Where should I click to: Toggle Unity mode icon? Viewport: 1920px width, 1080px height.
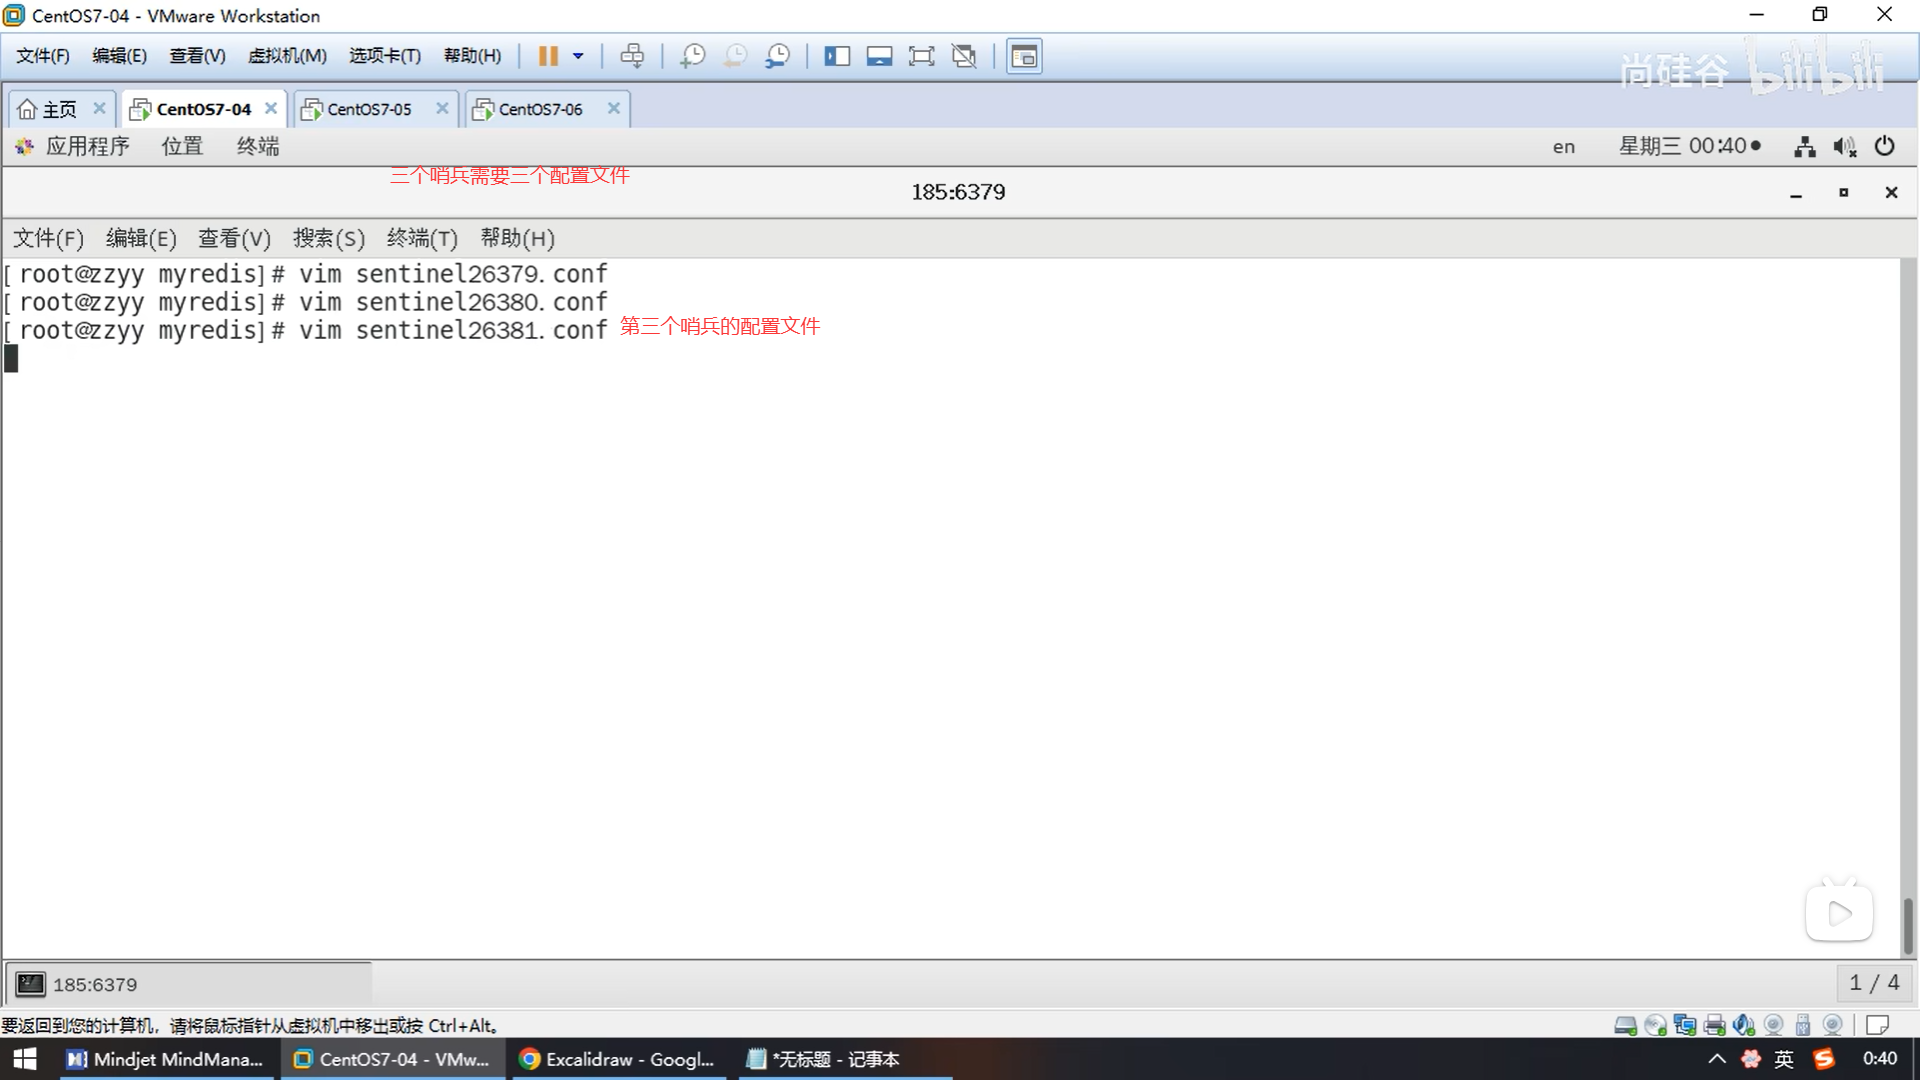point(964,56)
